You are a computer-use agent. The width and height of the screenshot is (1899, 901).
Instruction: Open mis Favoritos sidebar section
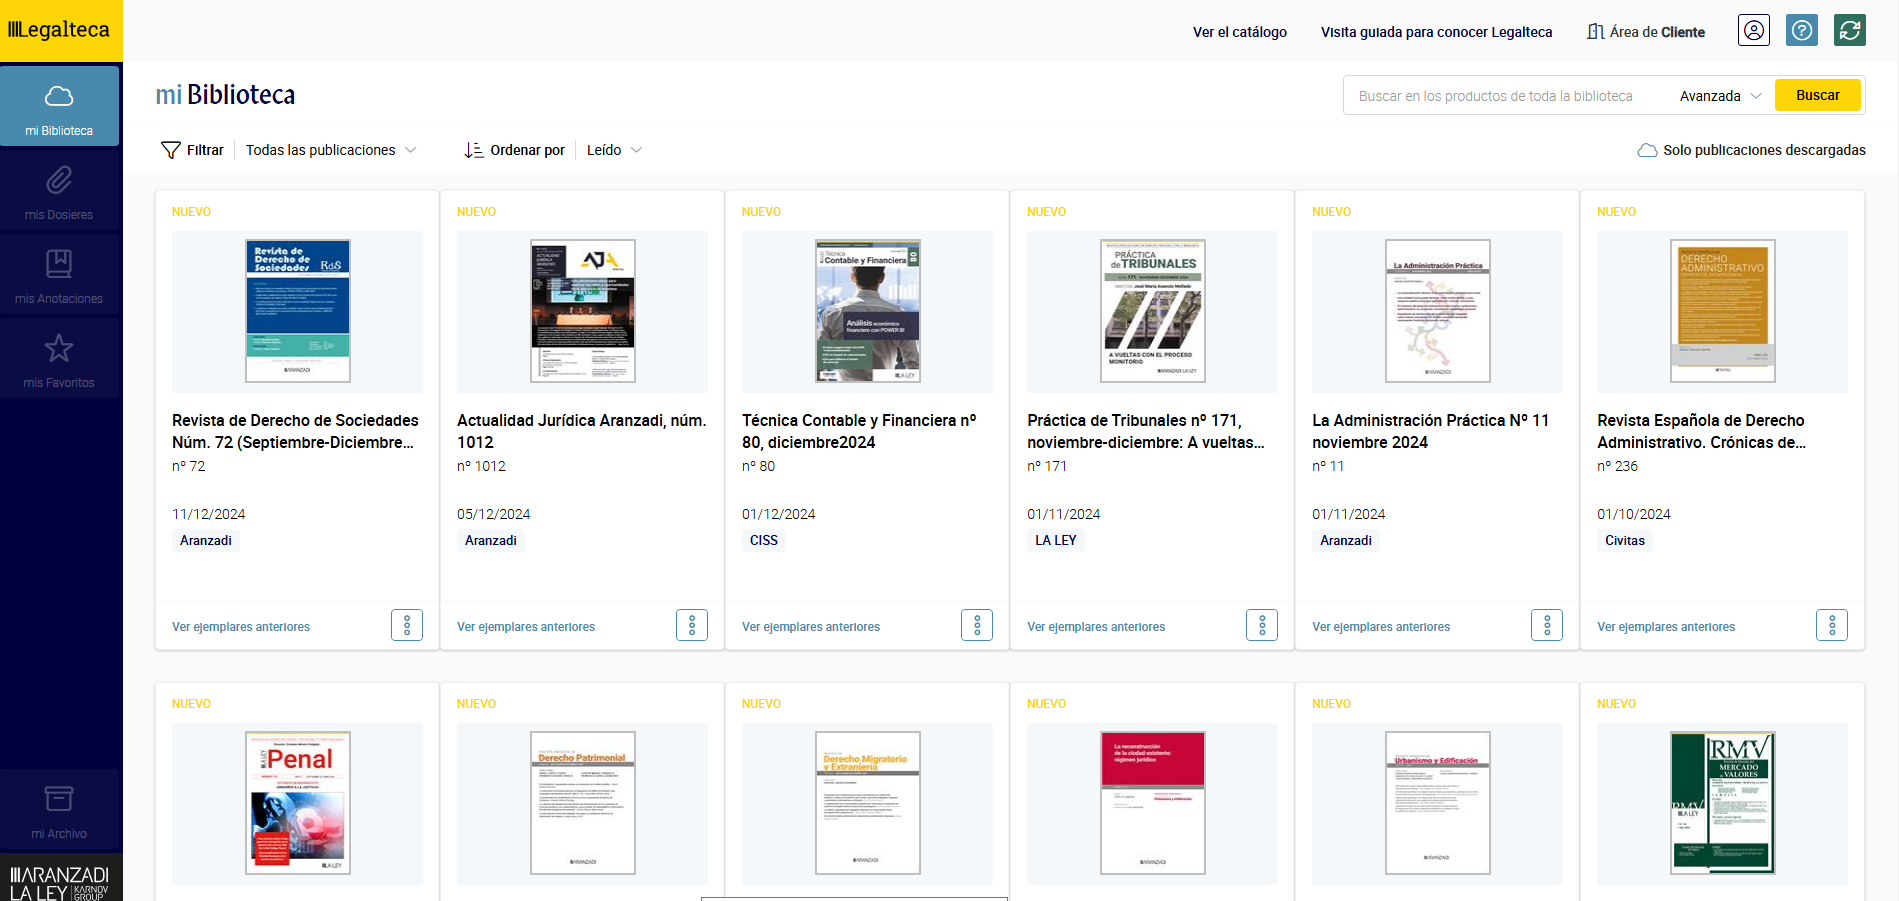(59, 358)
